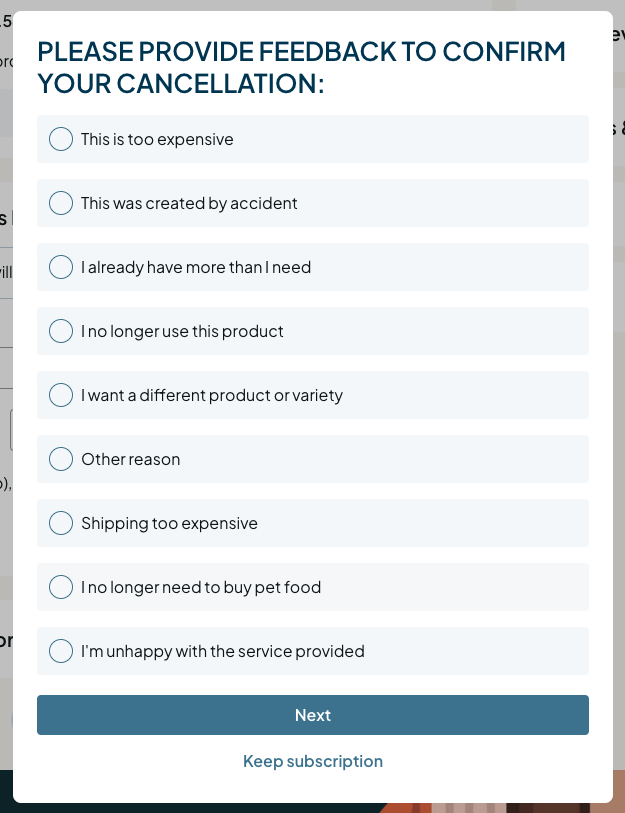
Task: Select the 'This is too expensive' radio button
Action: click(x=61, y=139)
